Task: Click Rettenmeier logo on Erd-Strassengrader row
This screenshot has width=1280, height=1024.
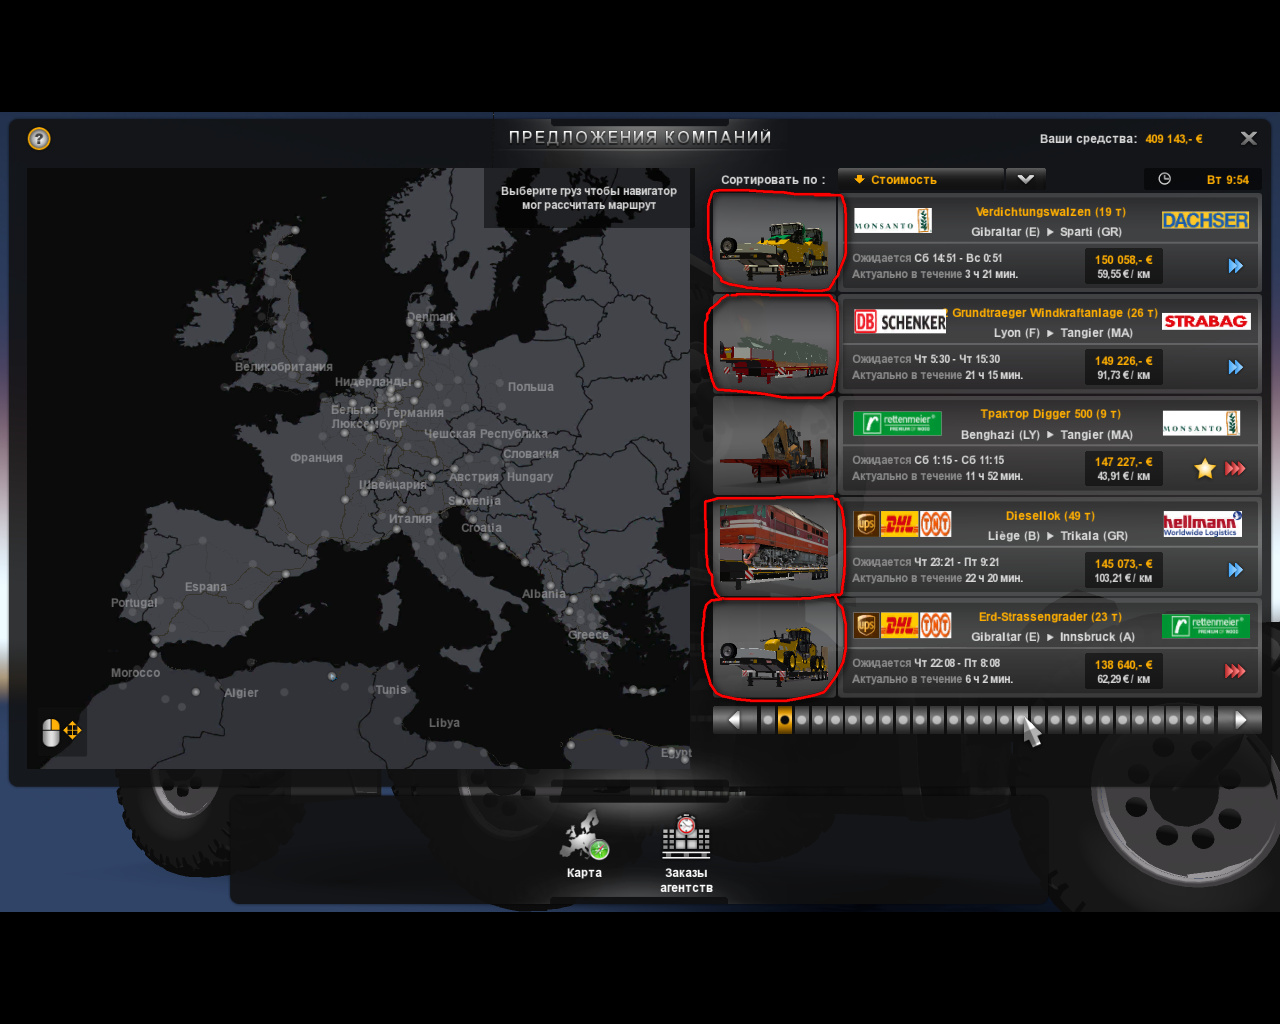Action: [x=1206, y=625]
